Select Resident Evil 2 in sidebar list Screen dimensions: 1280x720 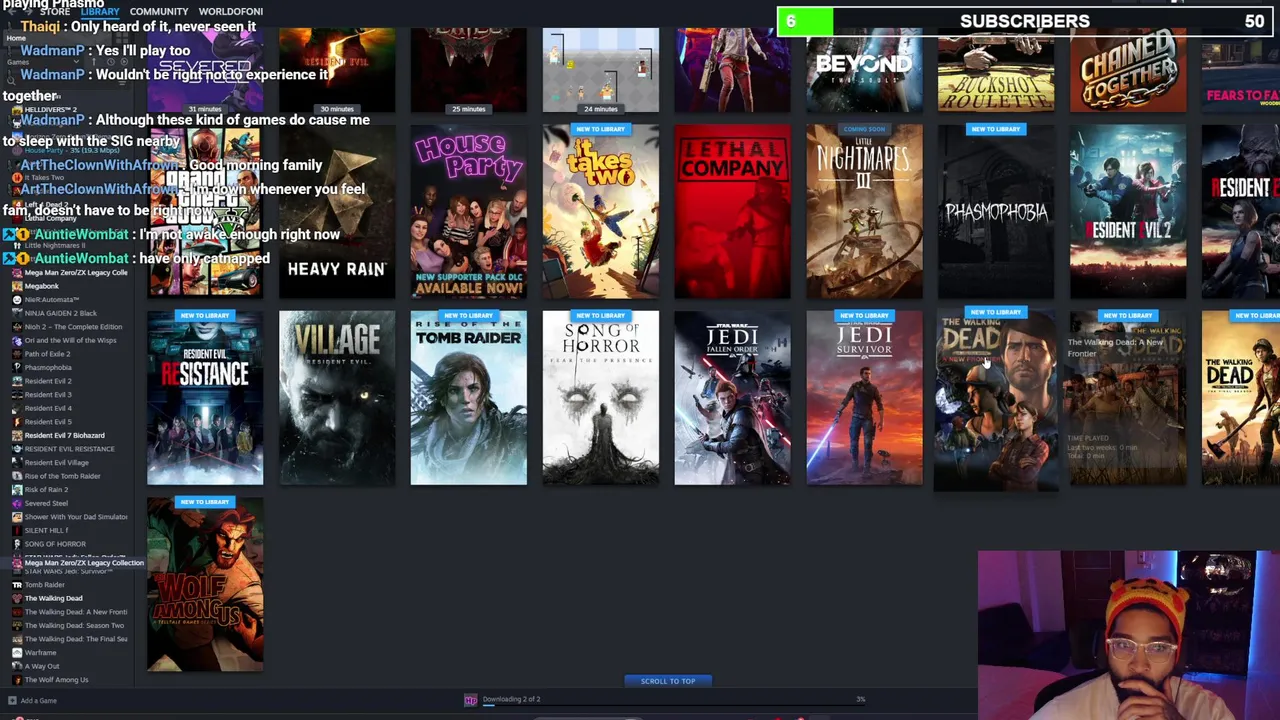(48, 381)
